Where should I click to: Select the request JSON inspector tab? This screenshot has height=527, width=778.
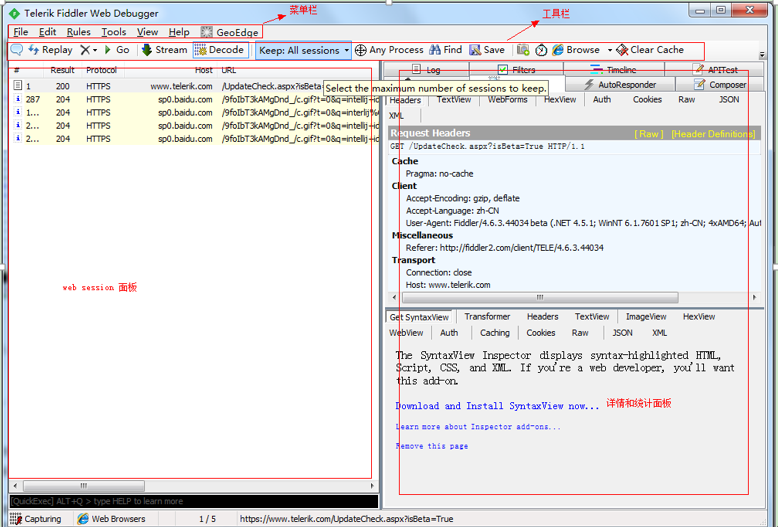point(729,100)
